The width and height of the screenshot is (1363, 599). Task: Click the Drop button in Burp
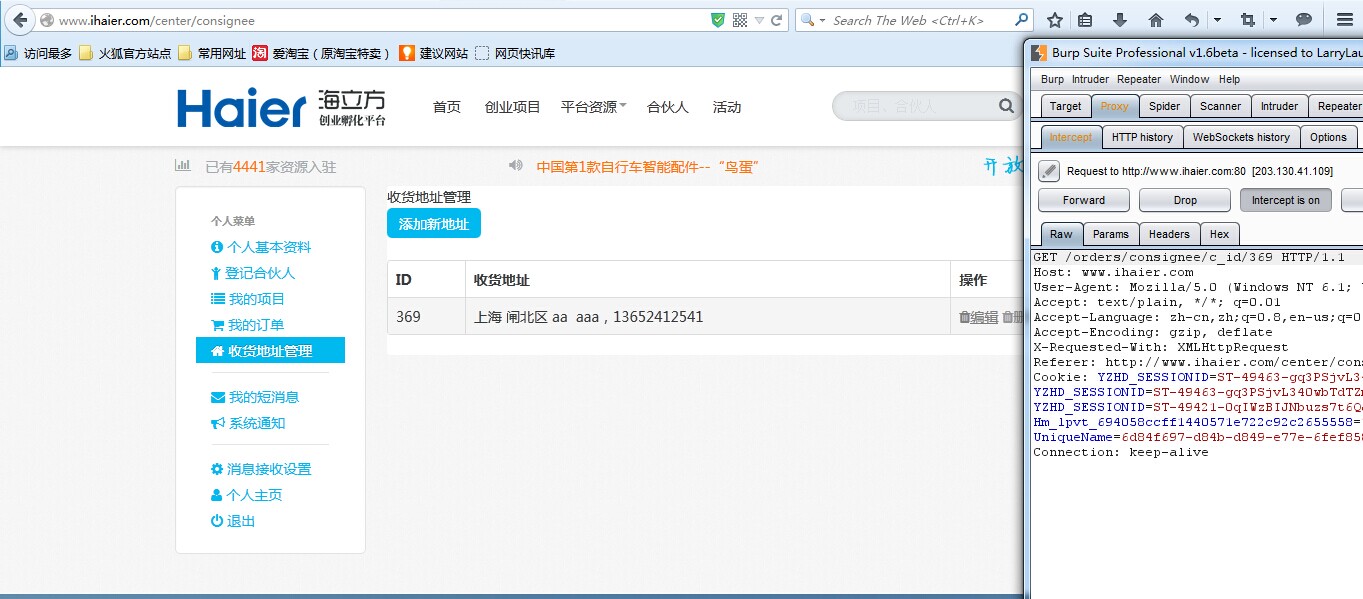1185,200
